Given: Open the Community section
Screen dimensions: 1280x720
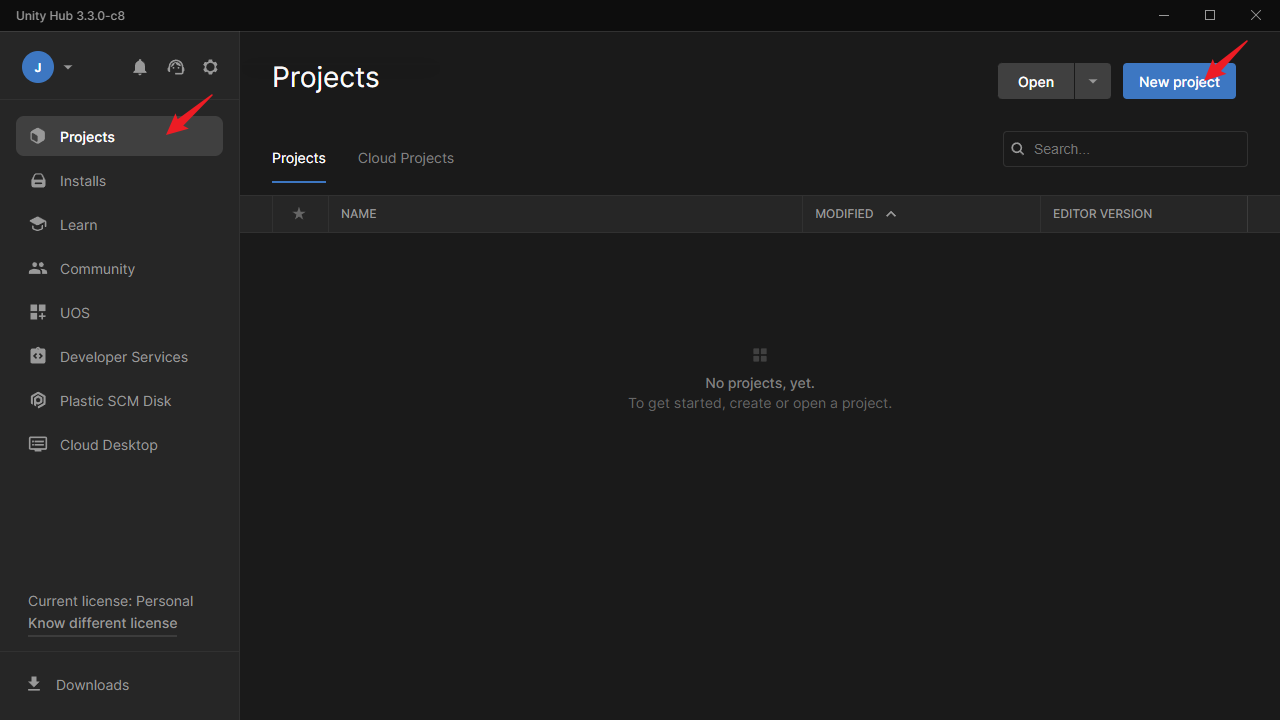Looking at the screenshot, I should (119, 269).
